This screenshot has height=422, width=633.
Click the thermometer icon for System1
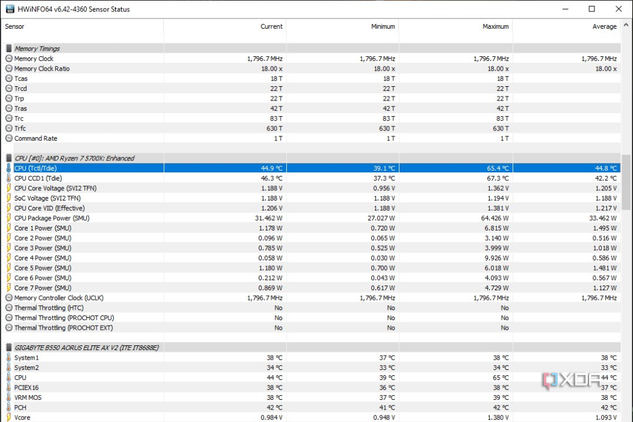(9, 357)
